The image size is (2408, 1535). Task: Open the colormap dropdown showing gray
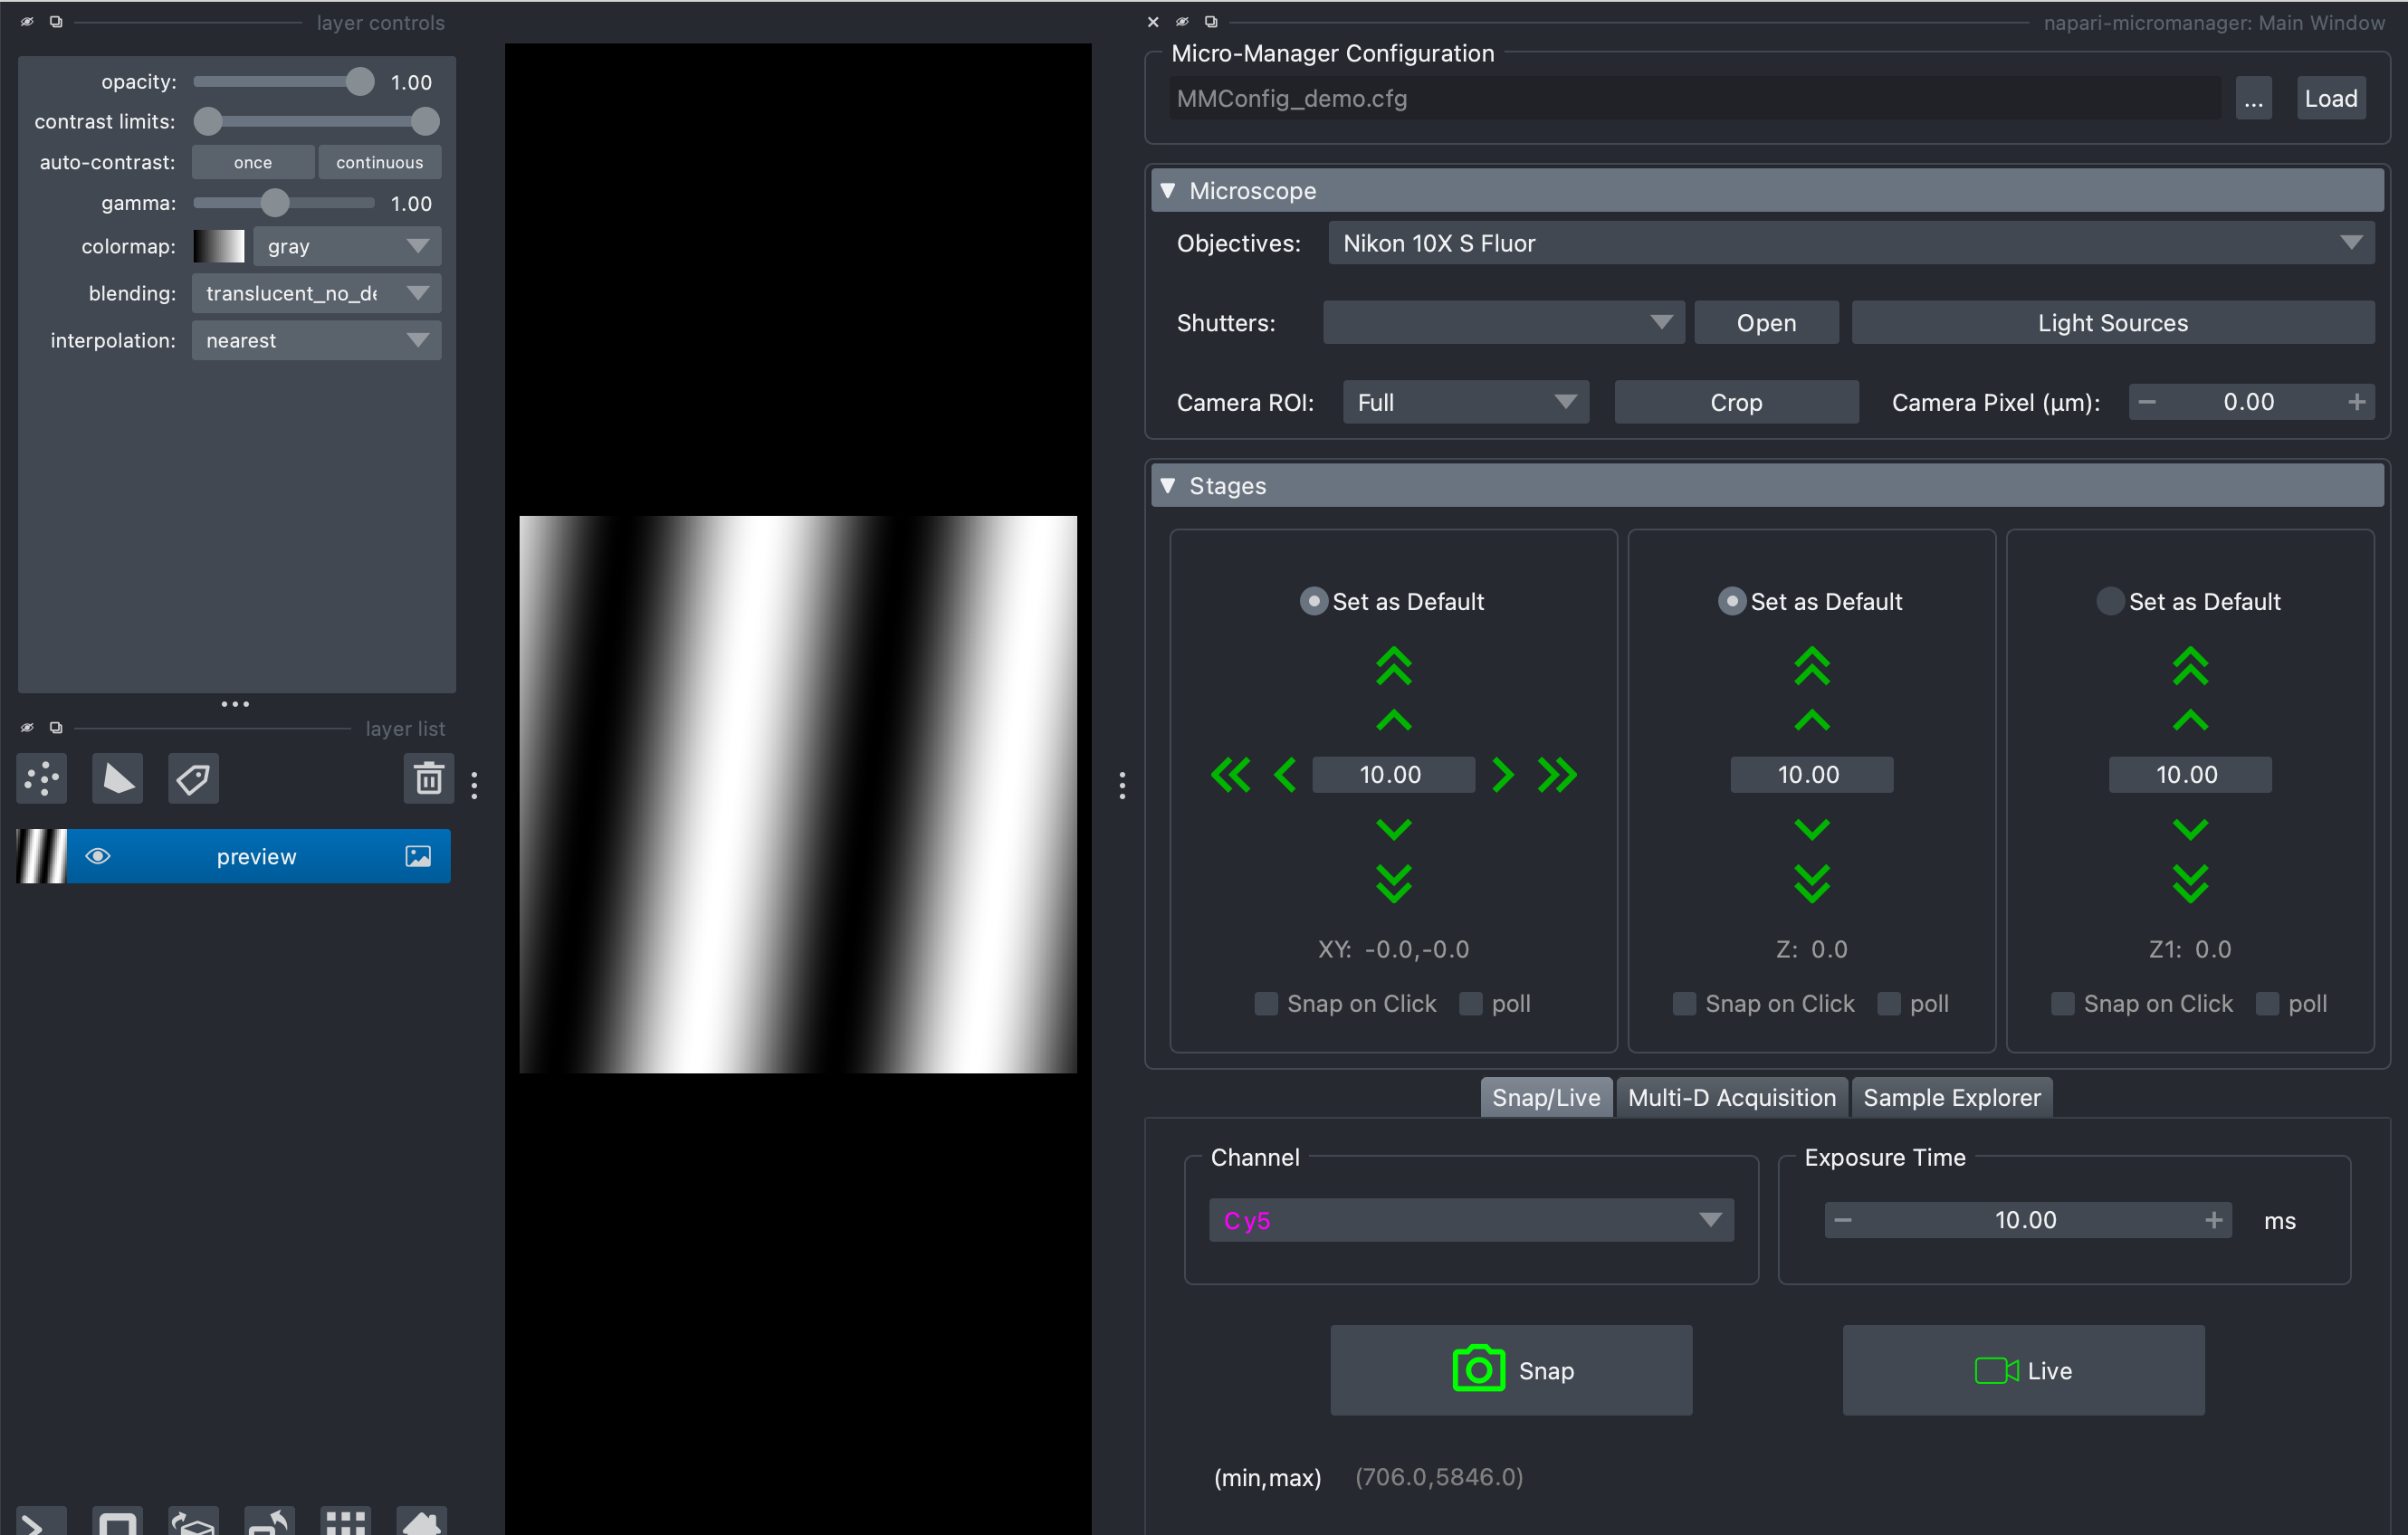[x=346, y=246]
